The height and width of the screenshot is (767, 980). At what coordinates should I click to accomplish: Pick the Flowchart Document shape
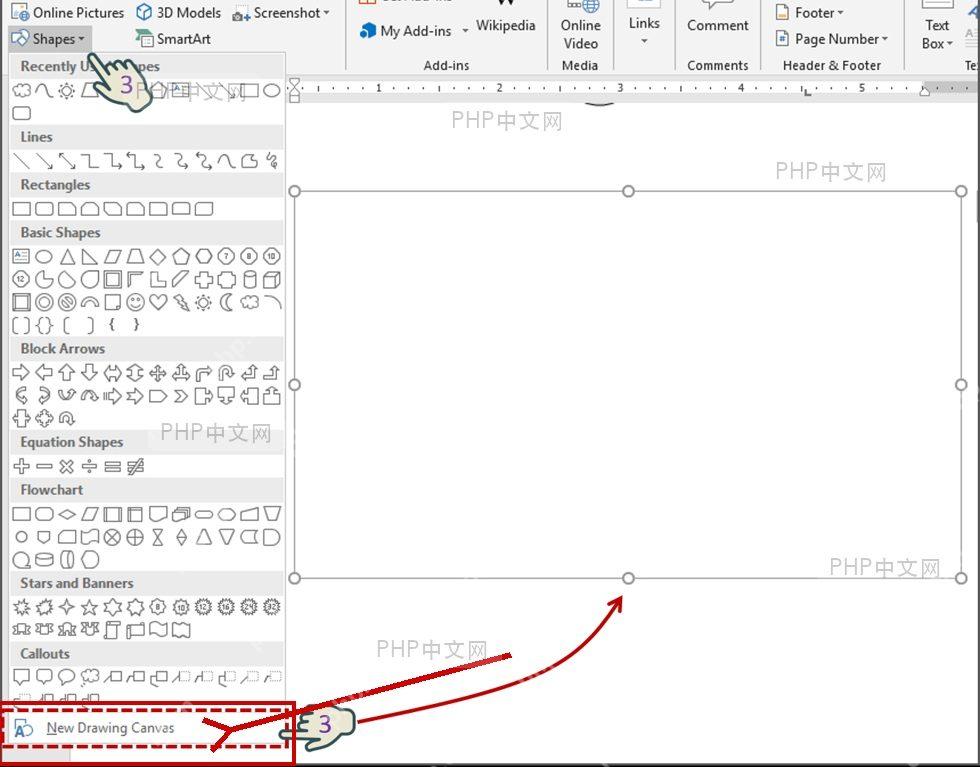pos(158,514)
